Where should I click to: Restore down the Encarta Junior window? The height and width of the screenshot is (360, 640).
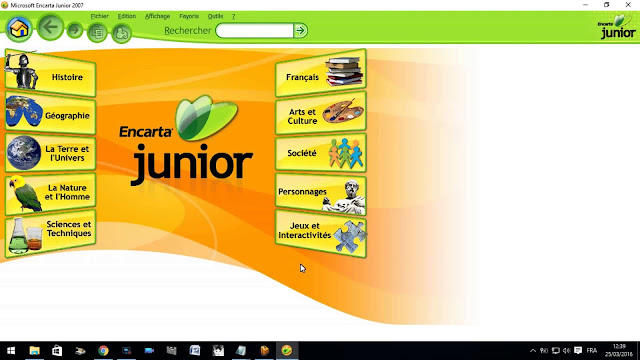tap(607, 5)
